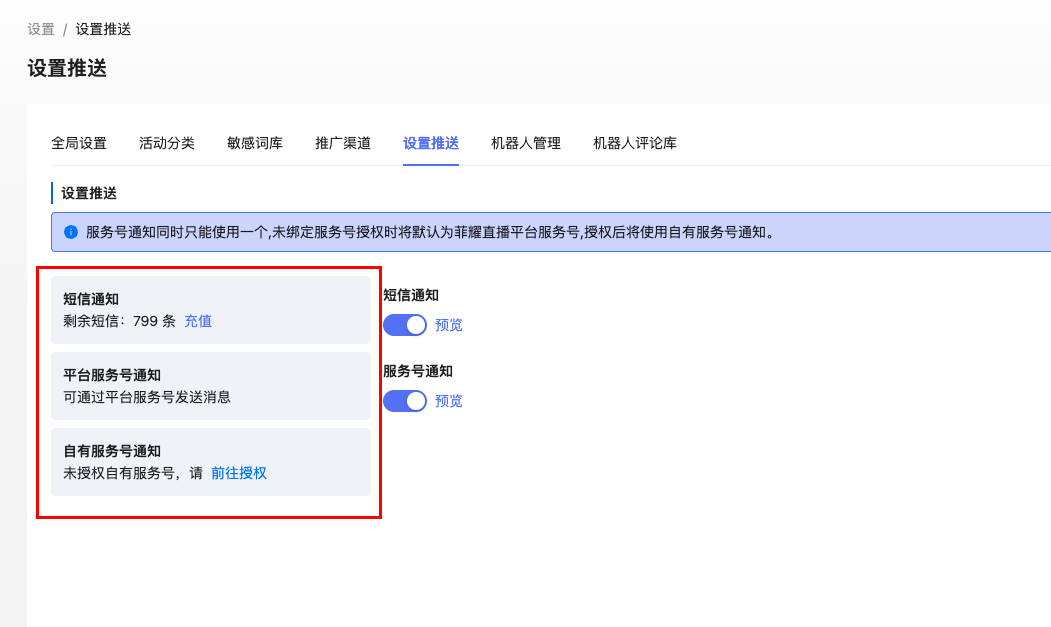This screenshot has width=1051, height=627.
Task: Open the 全局设置 tab
Action: [x=79, y=143]
